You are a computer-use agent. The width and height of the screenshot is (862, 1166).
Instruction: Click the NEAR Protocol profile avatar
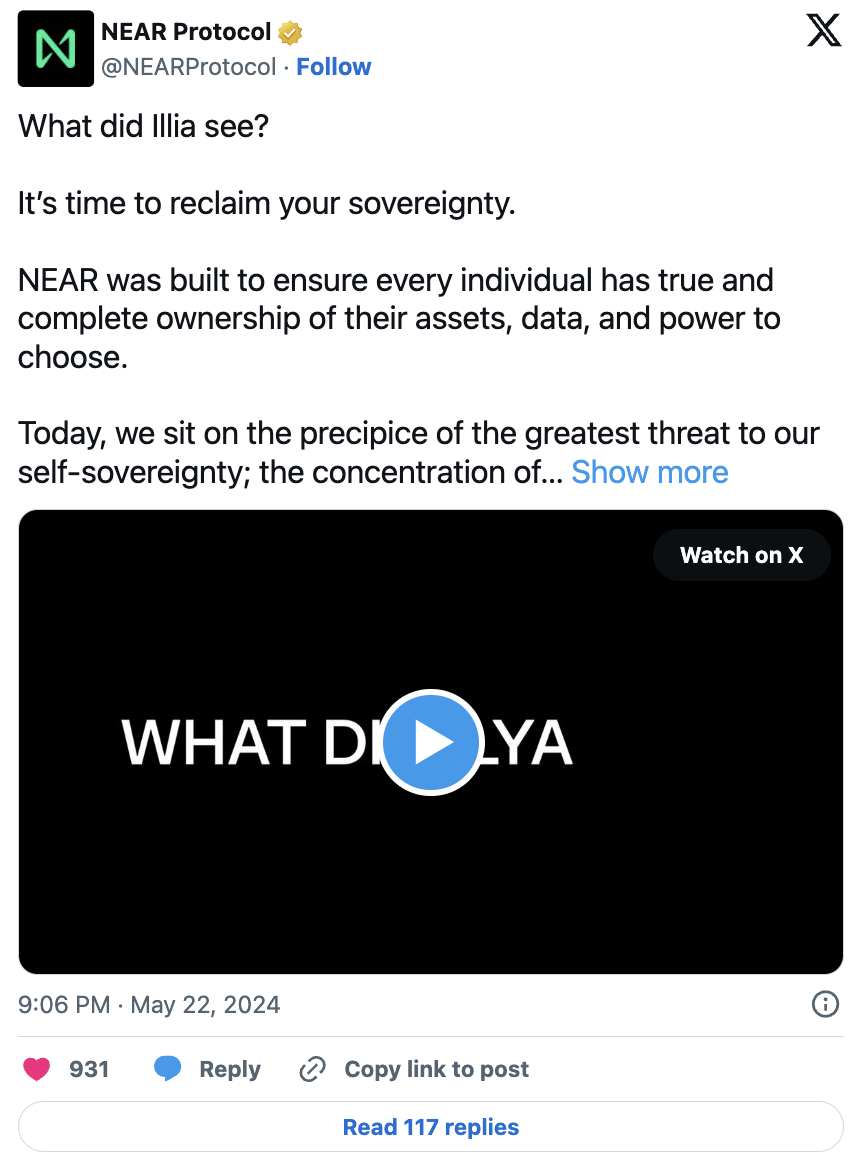(x=55, y=48)
